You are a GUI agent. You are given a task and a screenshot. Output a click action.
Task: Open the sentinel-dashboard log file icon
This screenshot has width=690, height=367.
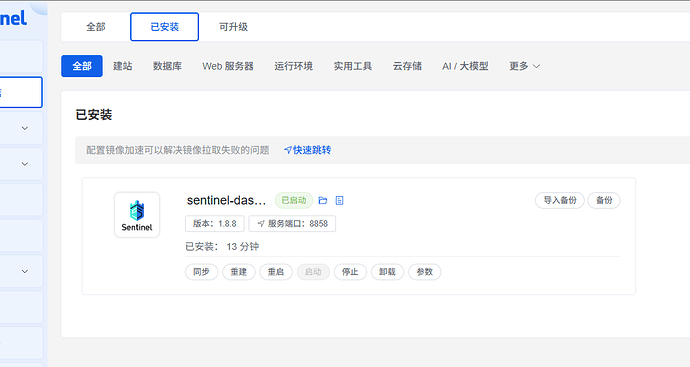coord(339,201)
